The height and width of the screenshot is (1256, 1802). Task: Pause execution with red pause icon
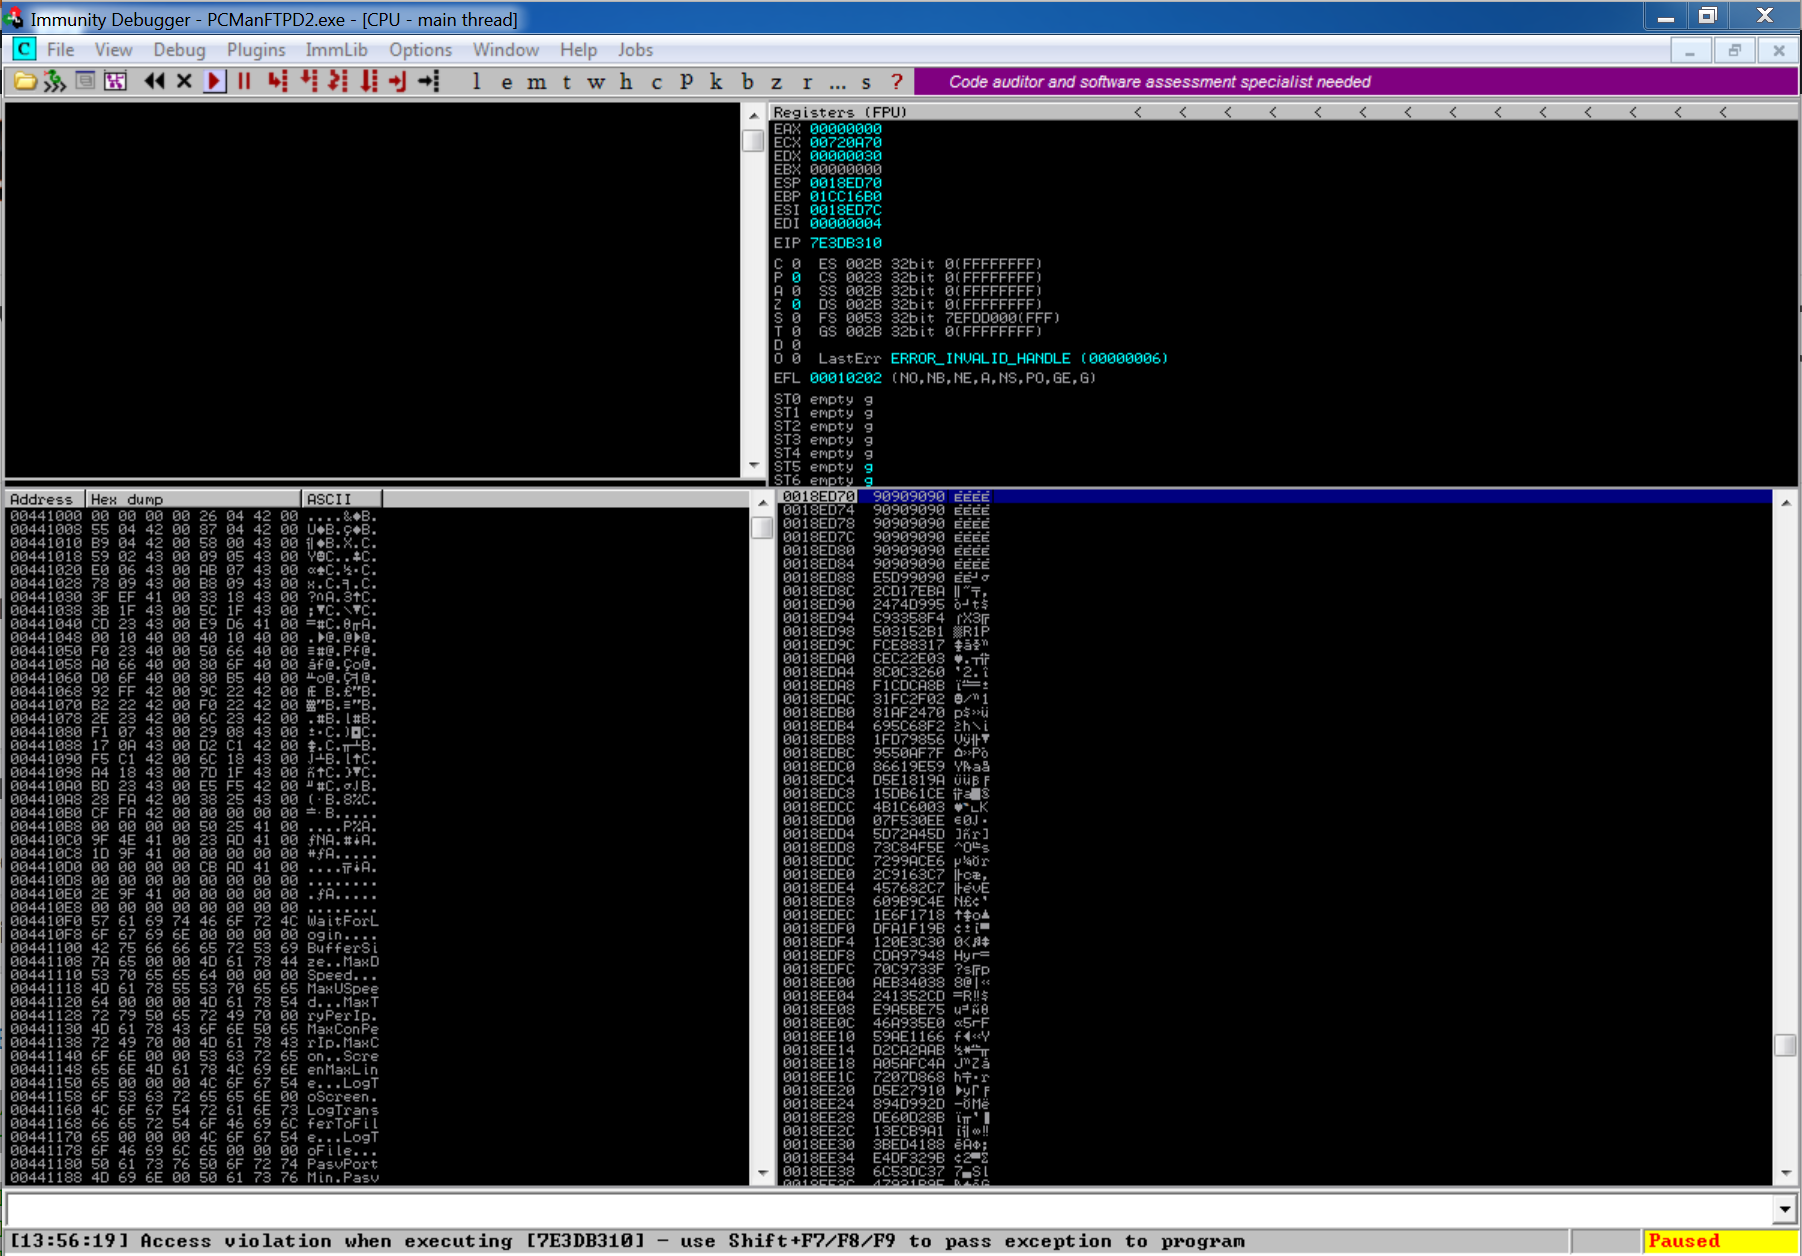(x=244, y=82)
